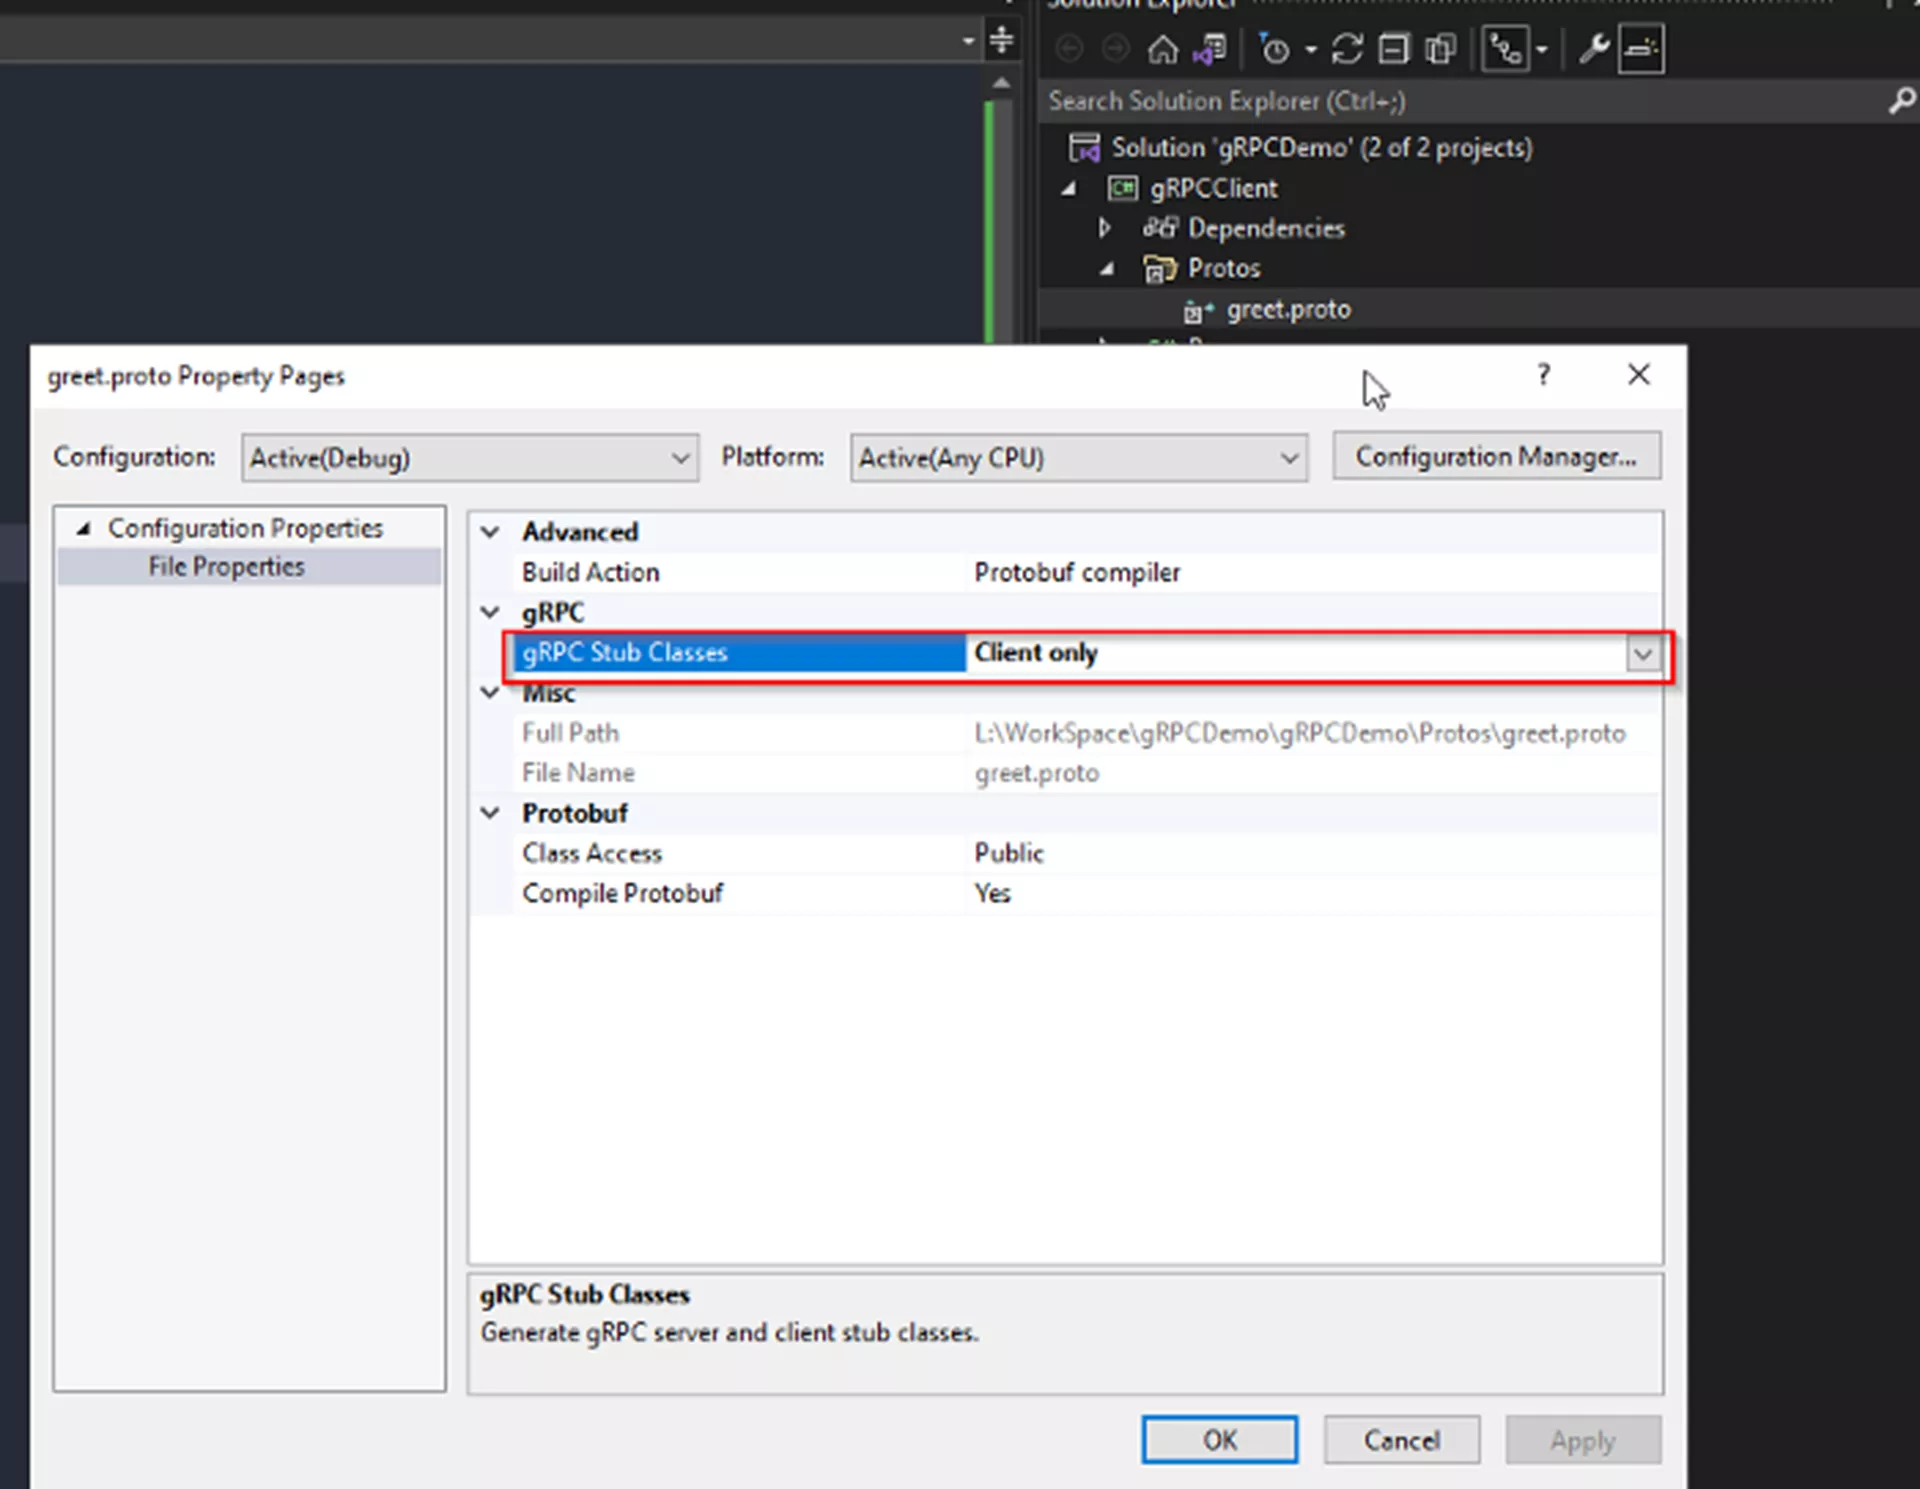Click Solution Explorer Back navigation arrow
The height and width of the screenshot is (1489, 1920).
1069,48
